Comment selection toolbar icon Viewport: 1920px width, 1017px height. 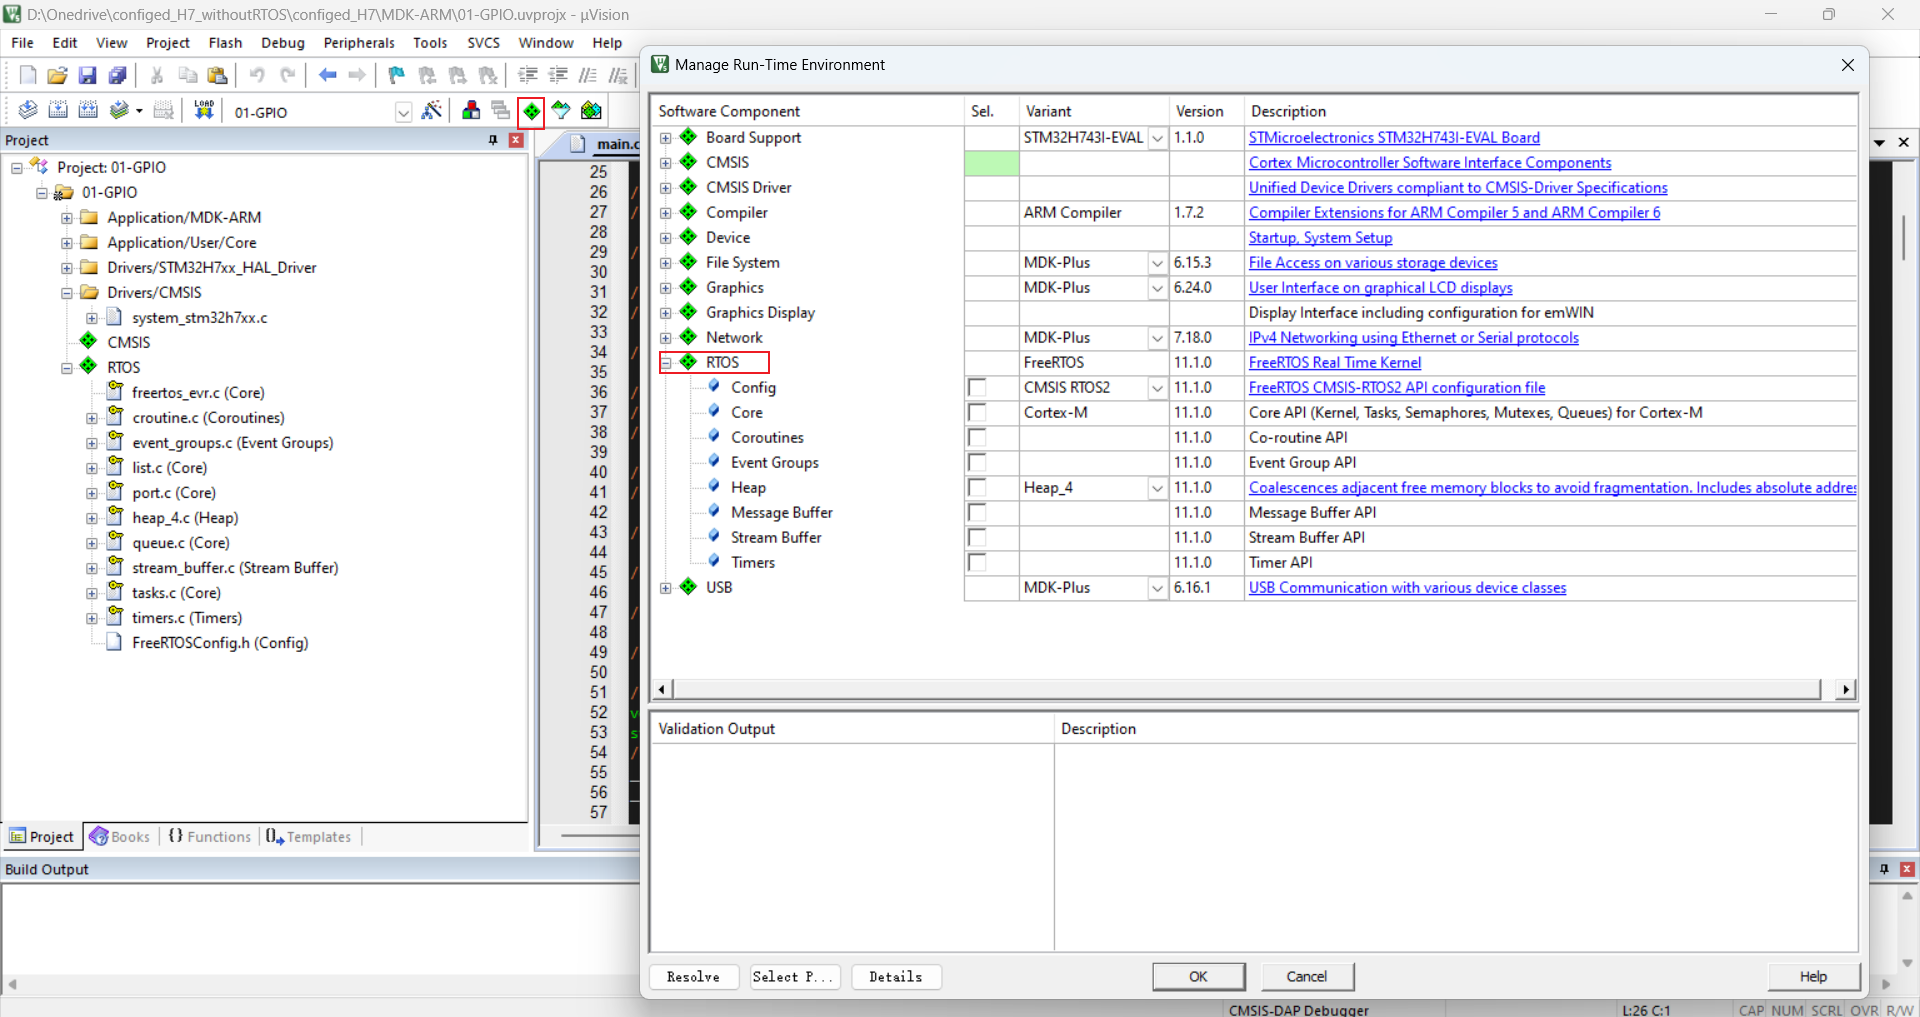click(588, 75)
